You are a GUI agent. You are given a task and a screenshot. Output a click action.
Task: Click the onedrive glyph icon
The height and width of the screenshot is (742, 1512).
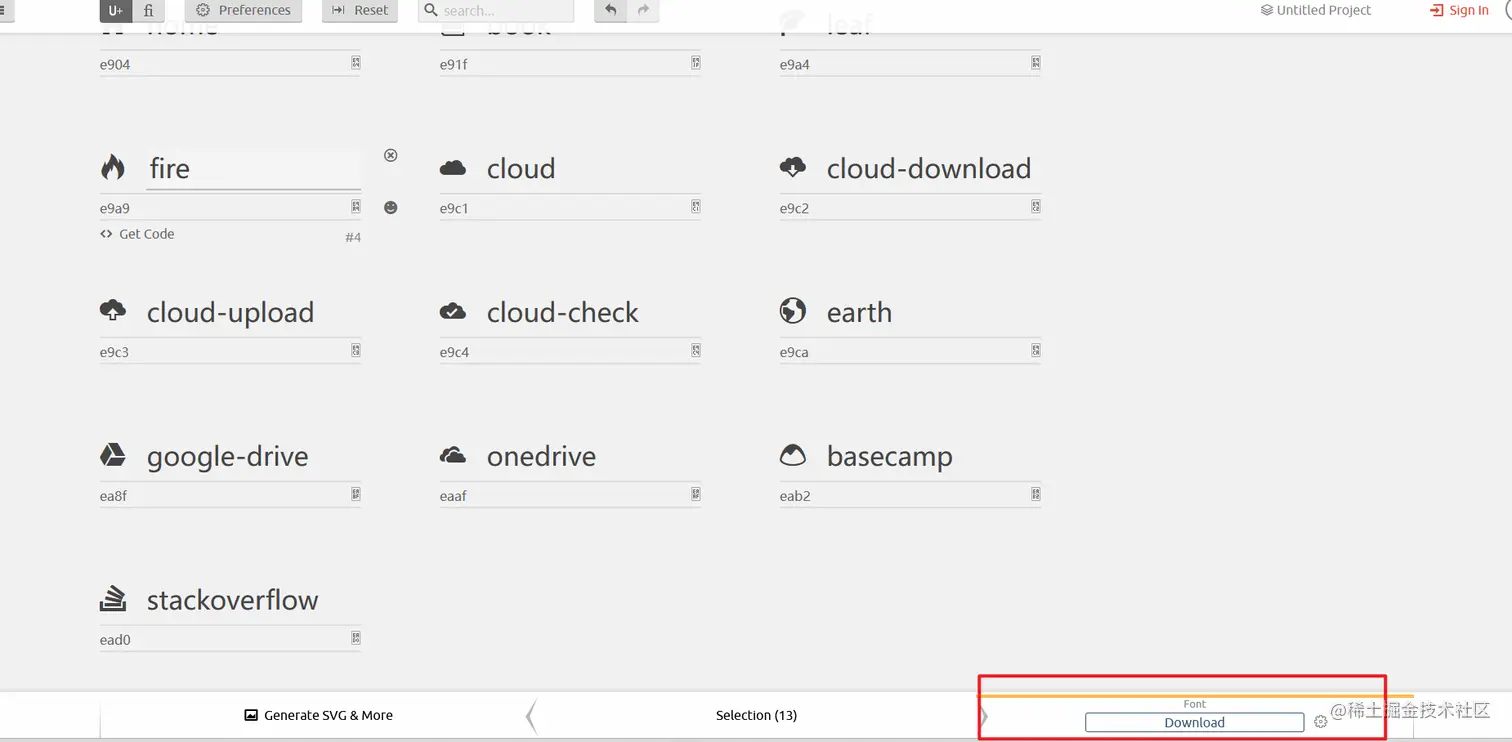click(x=453, y=455)
